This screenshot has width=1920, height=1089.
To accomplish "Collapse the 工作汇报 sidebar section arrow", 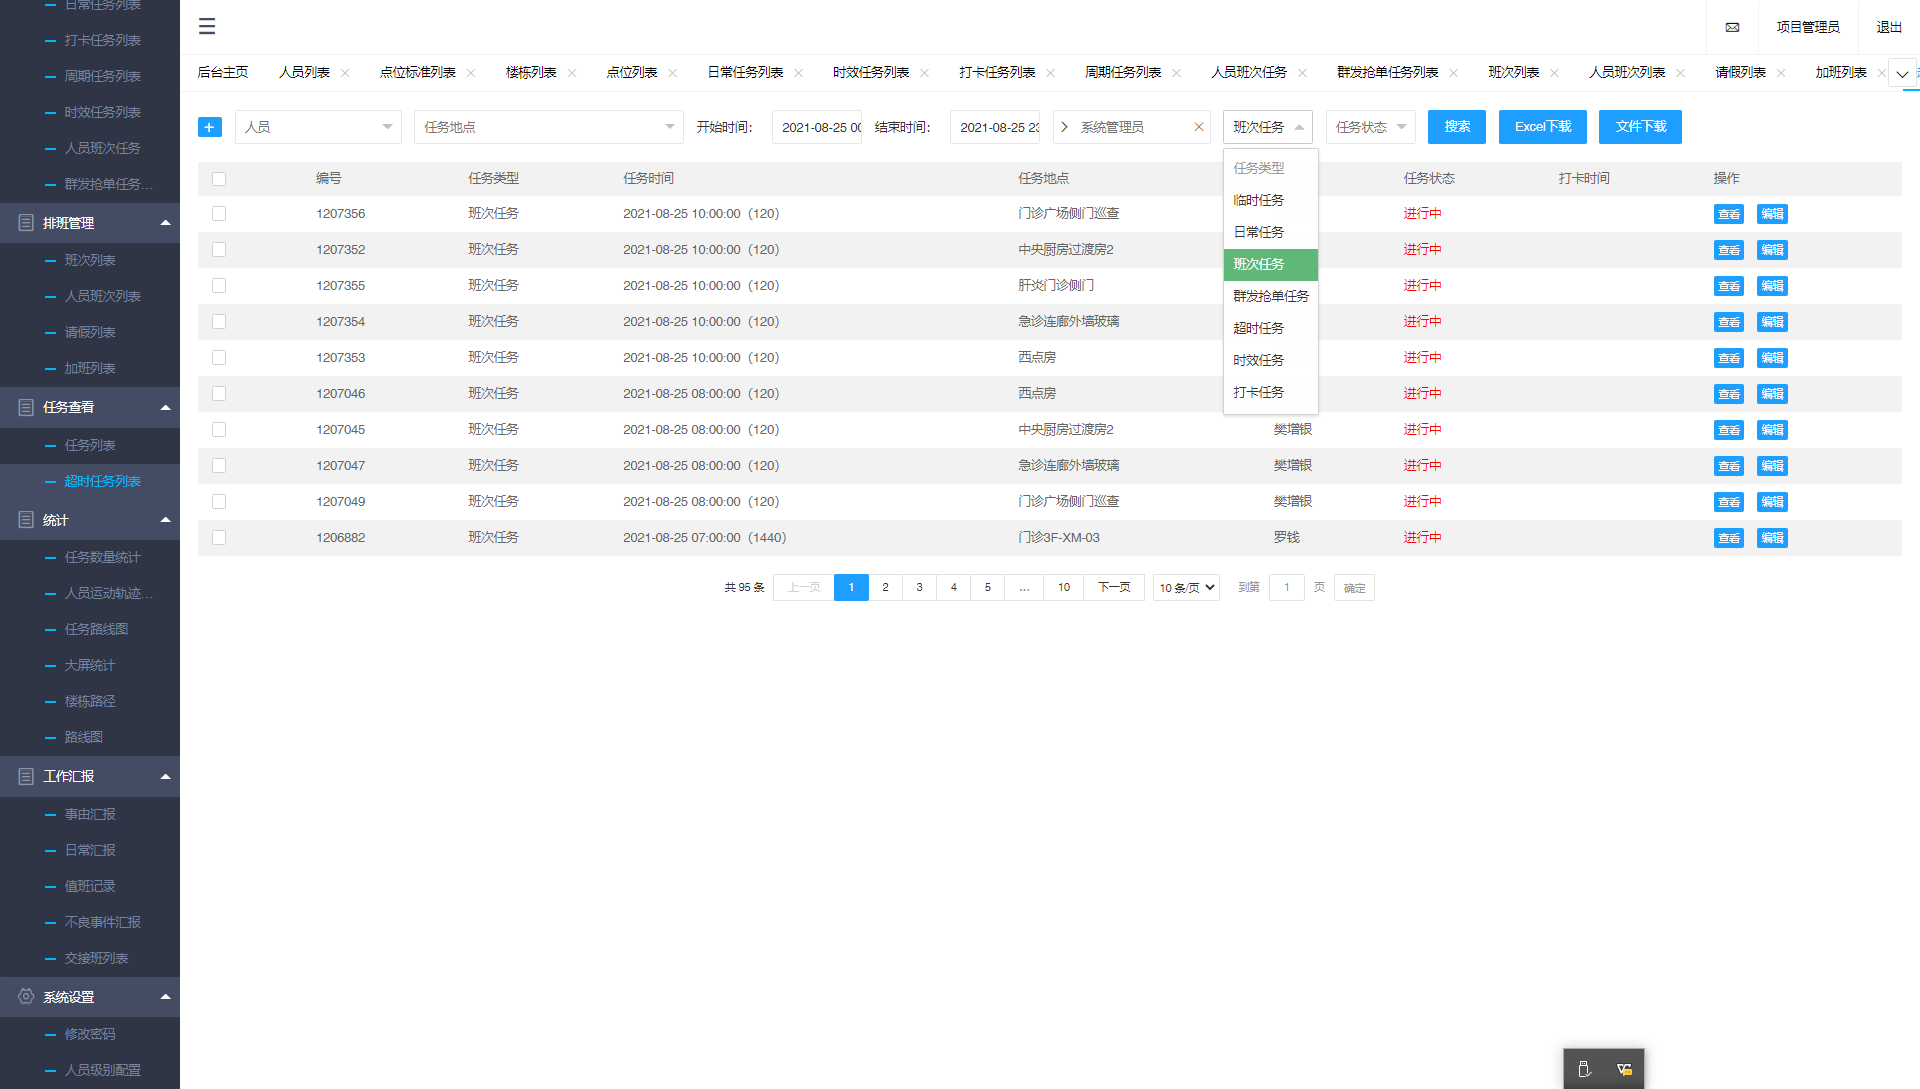I will click(x=166, y=776).
